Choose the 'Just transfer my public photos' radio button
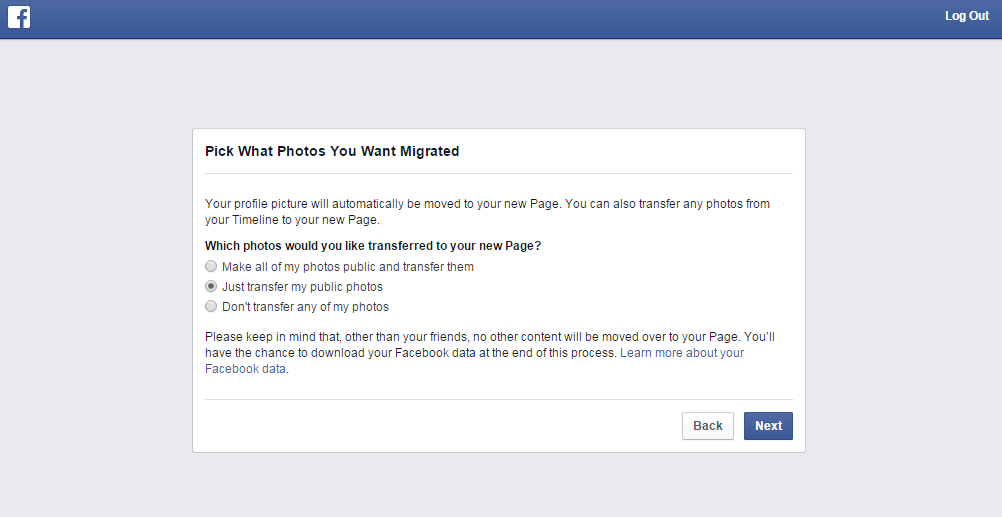Screen dimensions: 1002x517 (210, 287)
